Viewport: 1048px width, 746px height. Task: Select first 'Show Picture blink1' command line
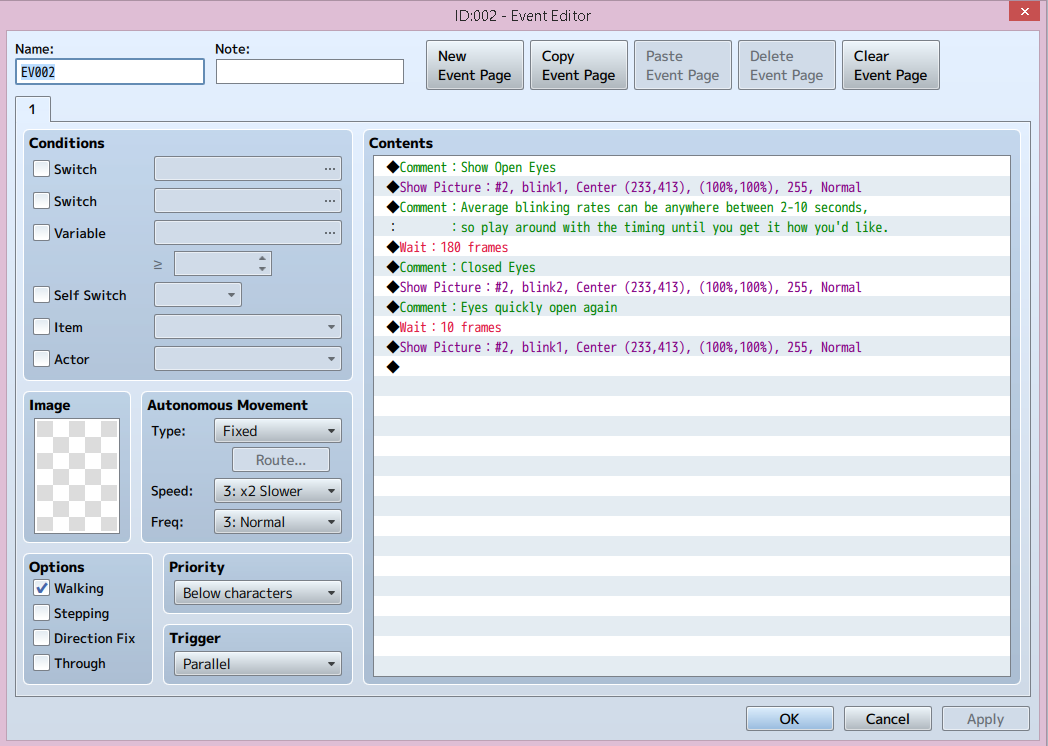click(x=692, y=187)
